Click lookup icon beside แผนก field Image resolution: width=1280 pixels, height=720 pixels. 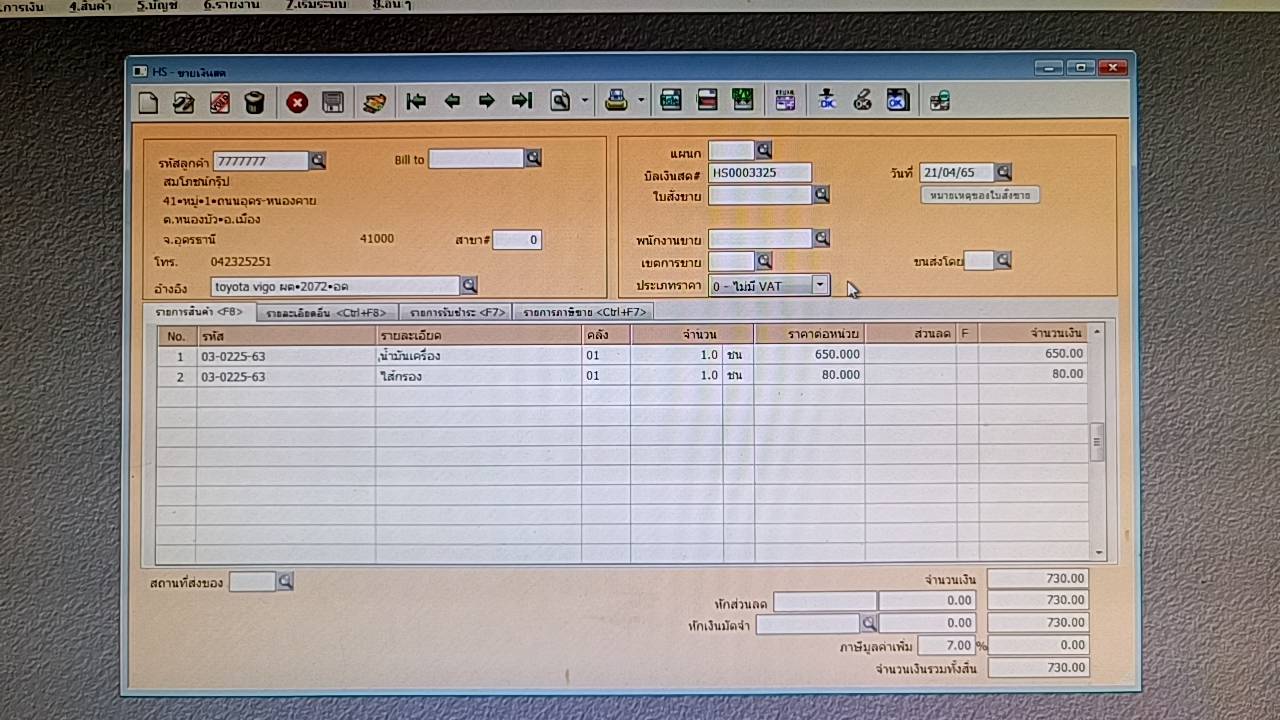pyautogui.click(x=763, y=150)
